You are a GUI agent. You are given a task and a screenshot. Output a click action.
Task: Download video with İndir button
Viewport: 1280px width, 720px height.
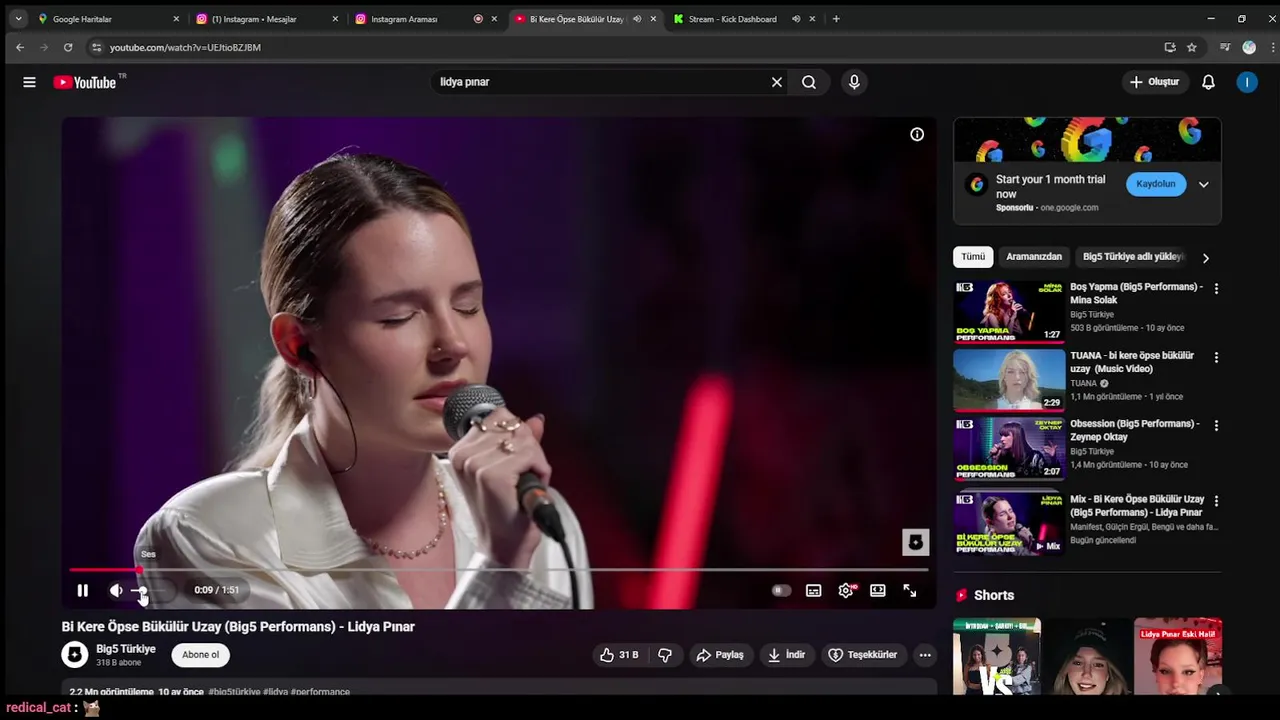(x=786, y=655)
